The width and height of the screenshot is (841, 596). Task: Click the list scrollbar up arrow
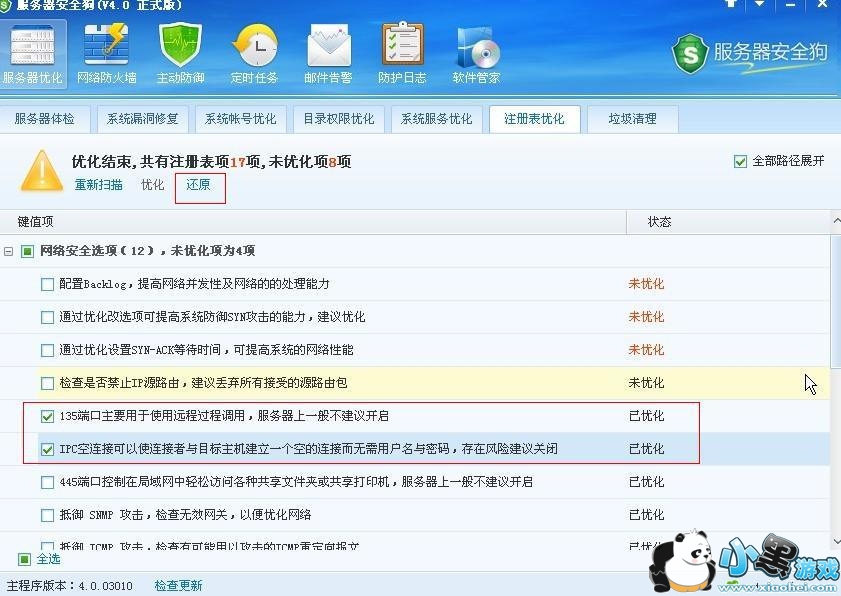(x=836, y=221)
